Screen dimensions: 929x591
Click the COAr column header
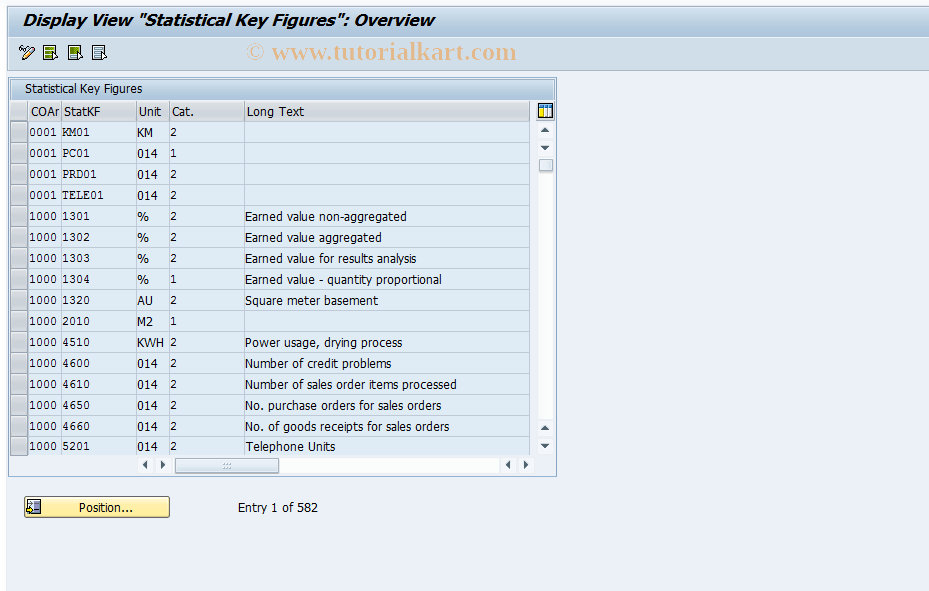tap(44, 111)
